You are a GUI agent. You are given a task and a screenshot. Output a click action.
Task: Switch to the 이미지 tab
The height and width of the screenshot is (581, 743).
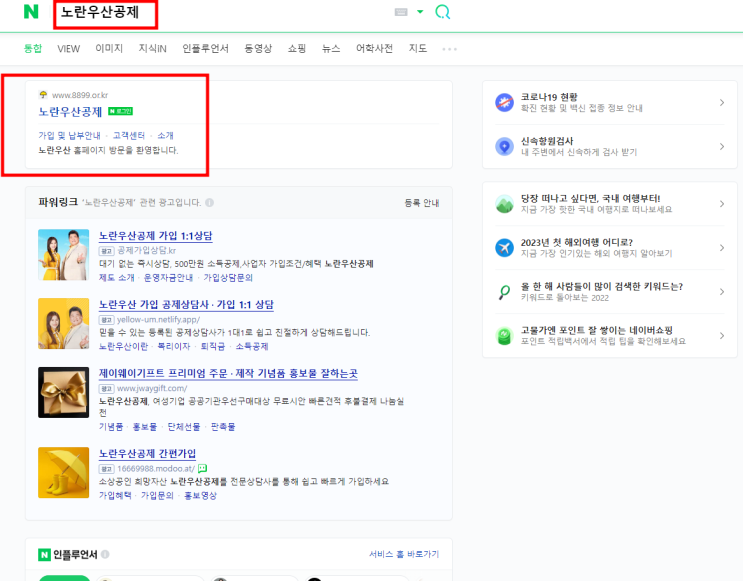click(x=109, y=48)
